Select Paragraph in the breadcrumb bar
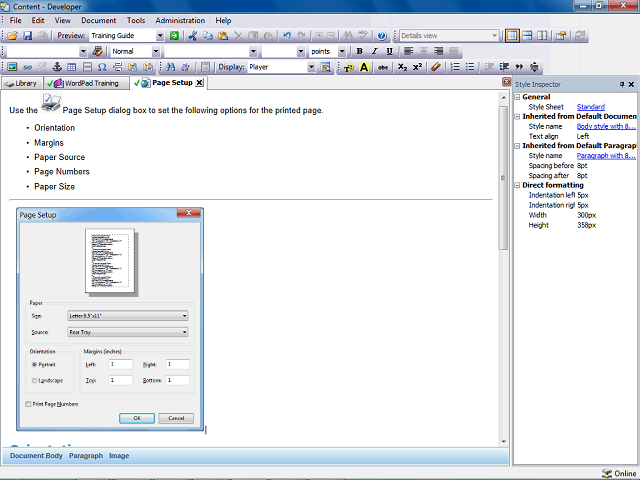640x480 pixels. [86, 456]
